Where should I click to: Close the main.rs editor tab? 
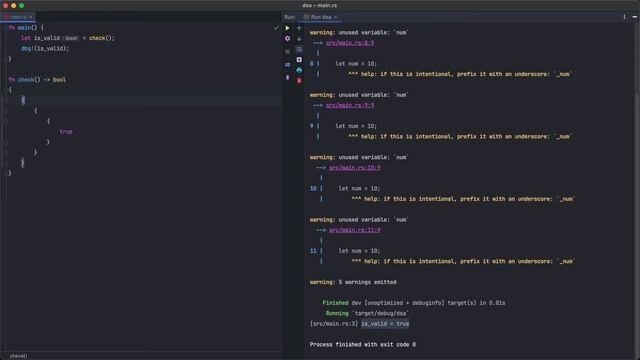[31, 17]
